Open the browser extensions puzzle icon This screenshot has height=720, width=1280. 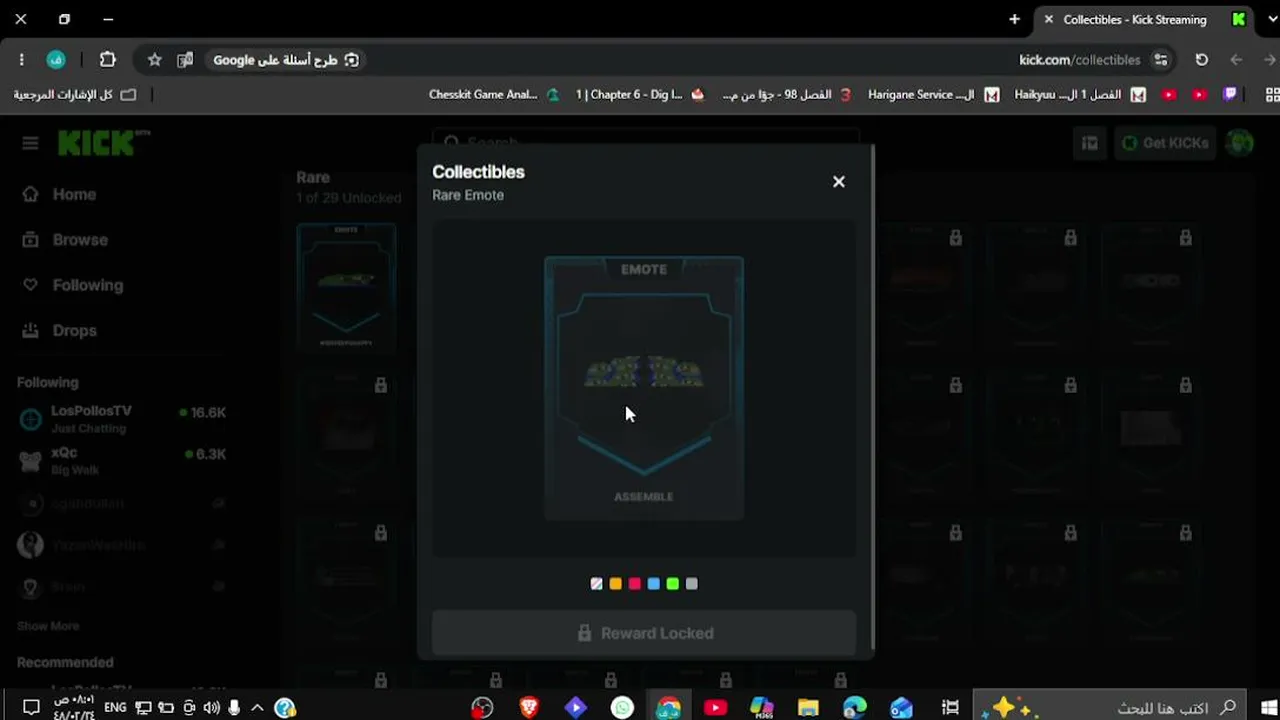point(108,60)
